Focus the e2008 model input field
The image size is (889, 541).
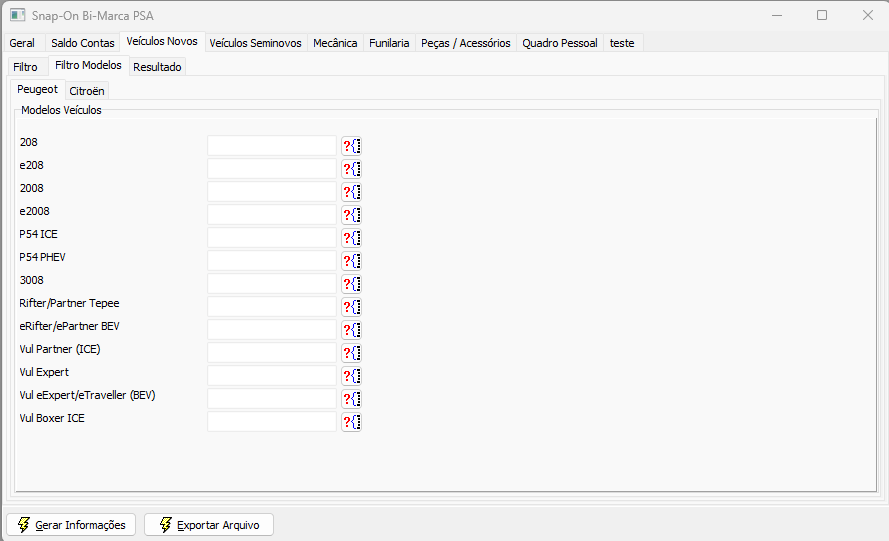(x=272, y=214)
